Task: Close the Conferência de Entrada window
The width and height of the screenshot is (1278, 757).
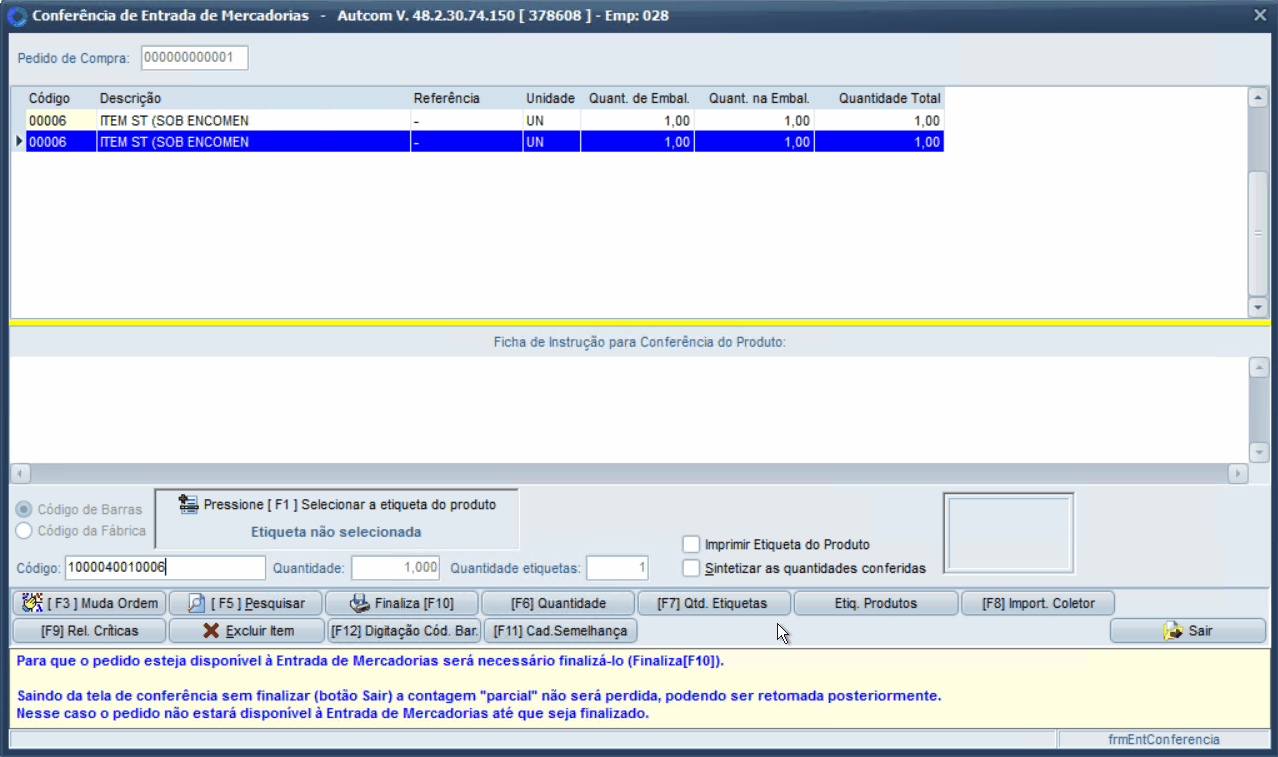Action: (x=1260, y=15)
